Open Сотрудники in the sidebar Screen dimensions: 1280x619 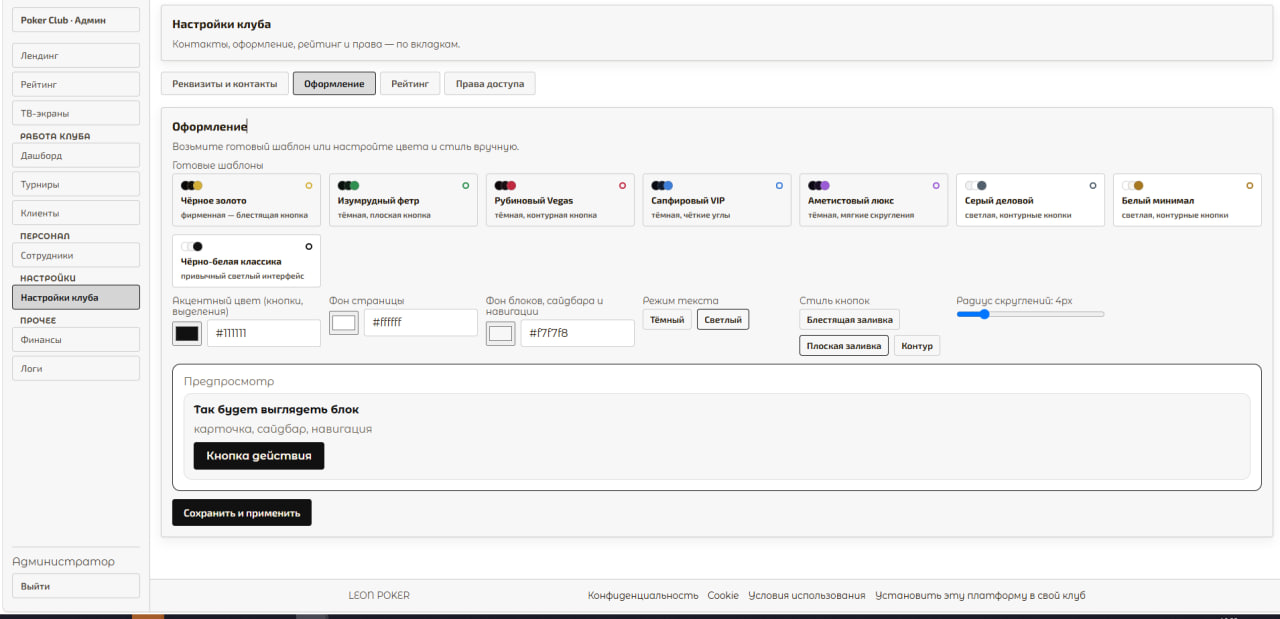click(76, 255)
